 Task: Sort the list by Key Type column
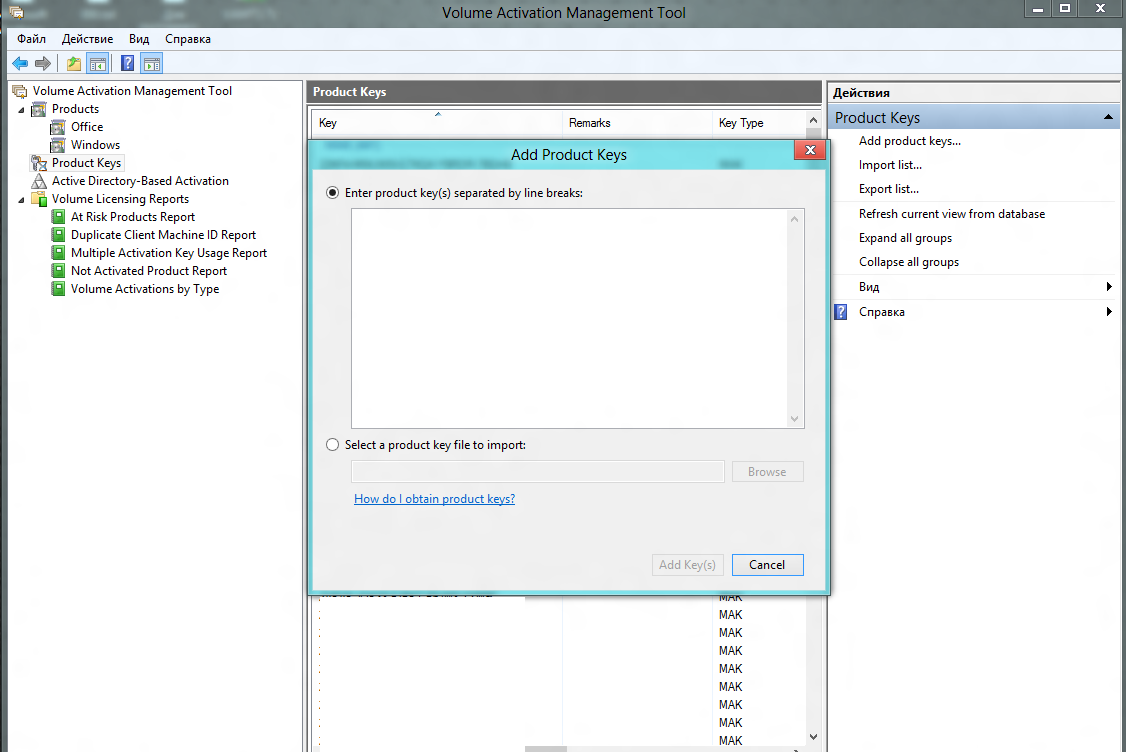click(x=741, y=123)
